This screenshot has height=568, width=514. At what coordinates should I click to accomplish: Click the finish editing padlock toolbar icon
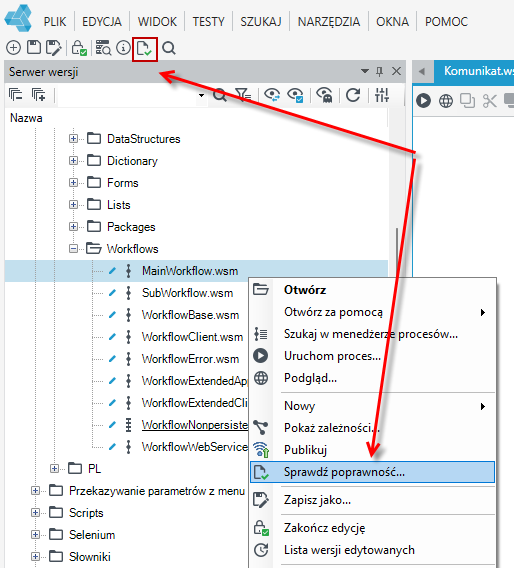click(x=79, y=48)
